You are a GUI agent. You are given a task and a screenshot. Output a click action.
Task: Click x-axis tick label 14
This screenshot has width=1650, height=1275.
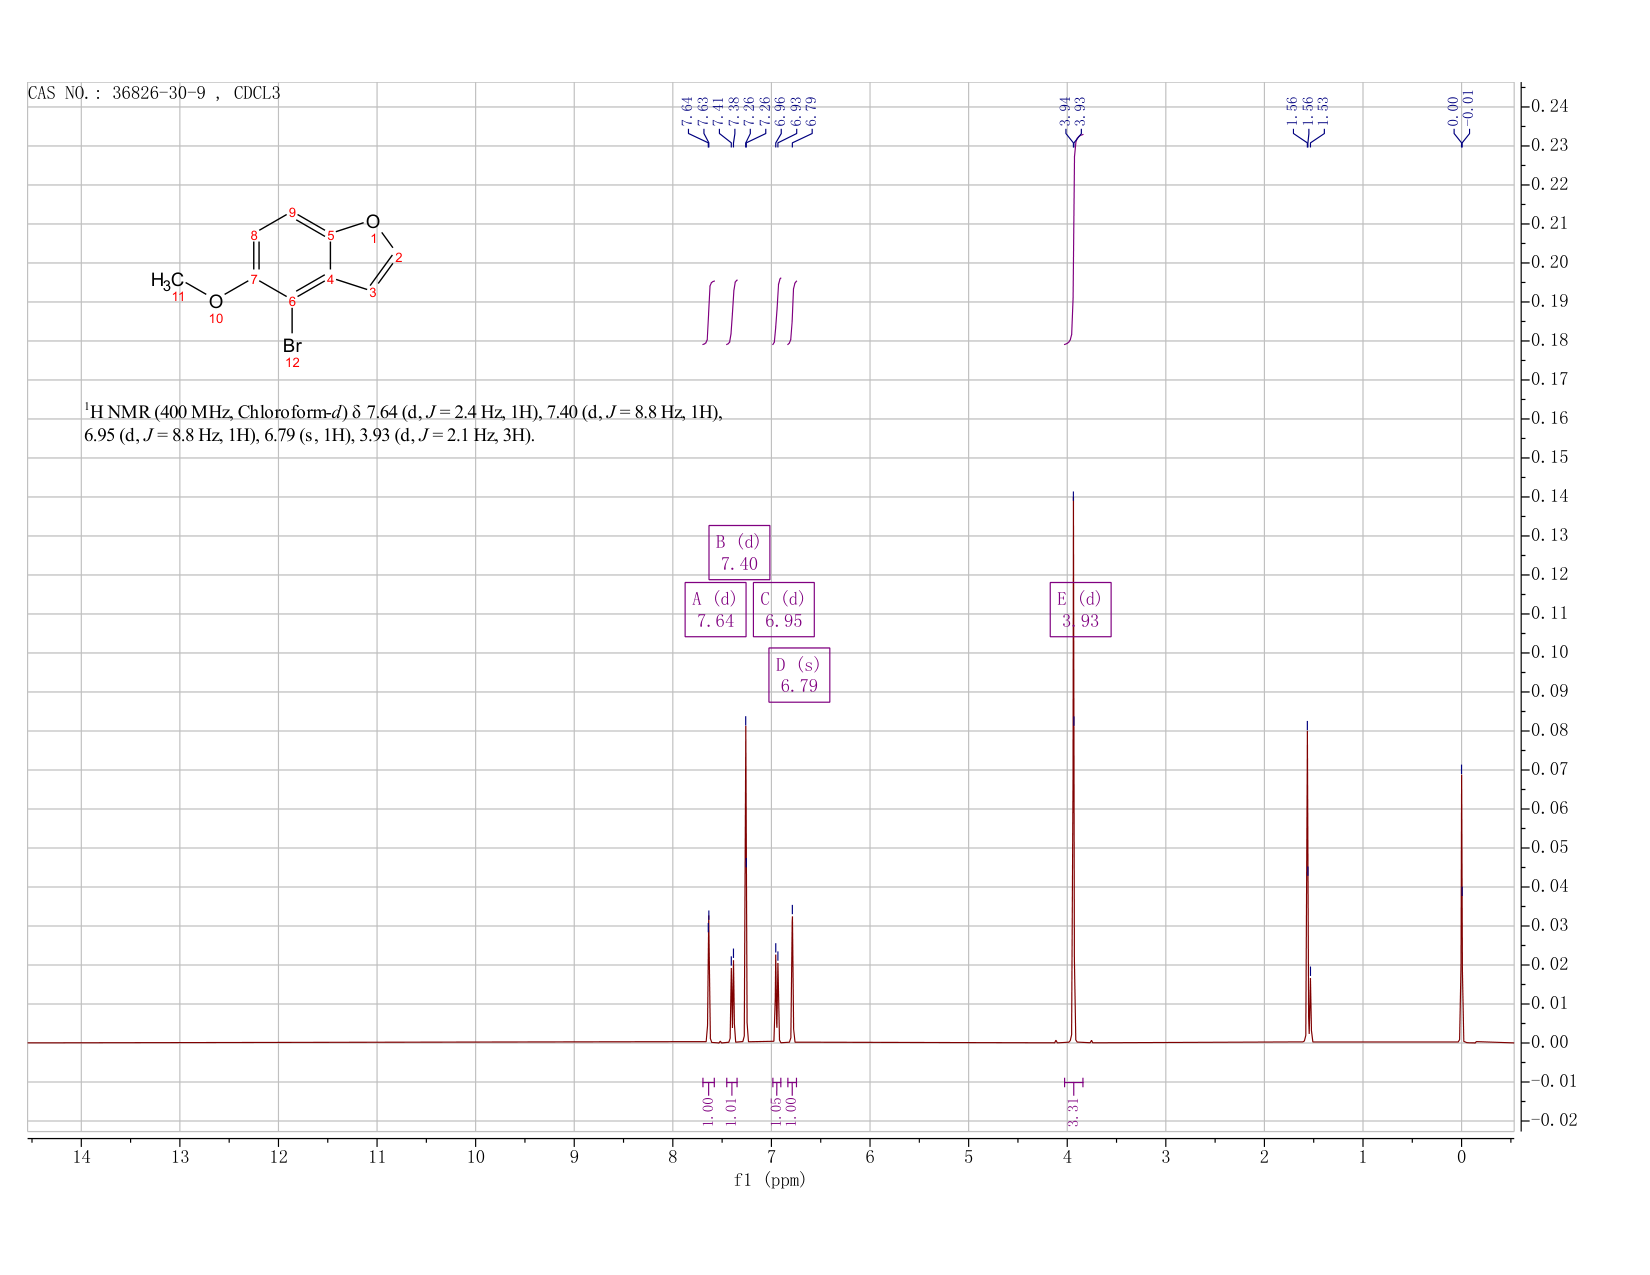[x=81, y=1157]
